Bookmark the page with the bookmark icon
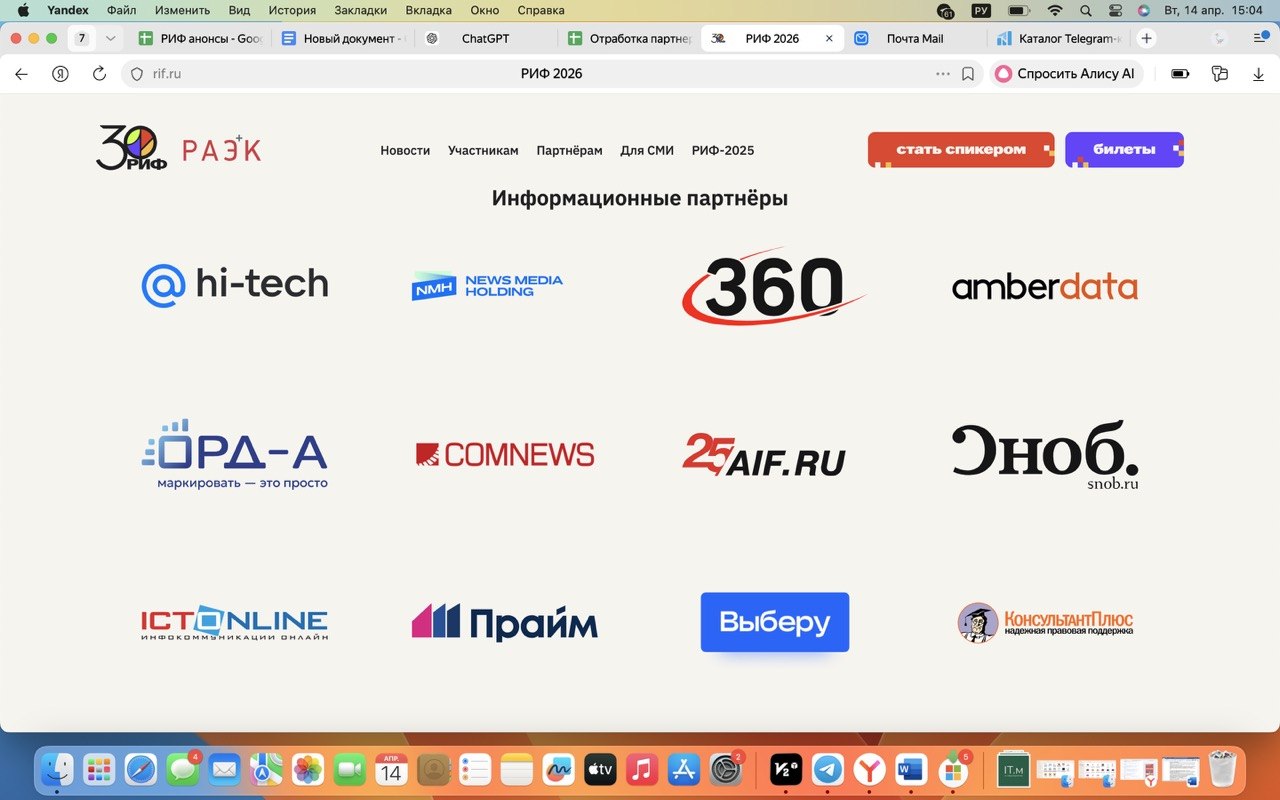 (968, 74)
